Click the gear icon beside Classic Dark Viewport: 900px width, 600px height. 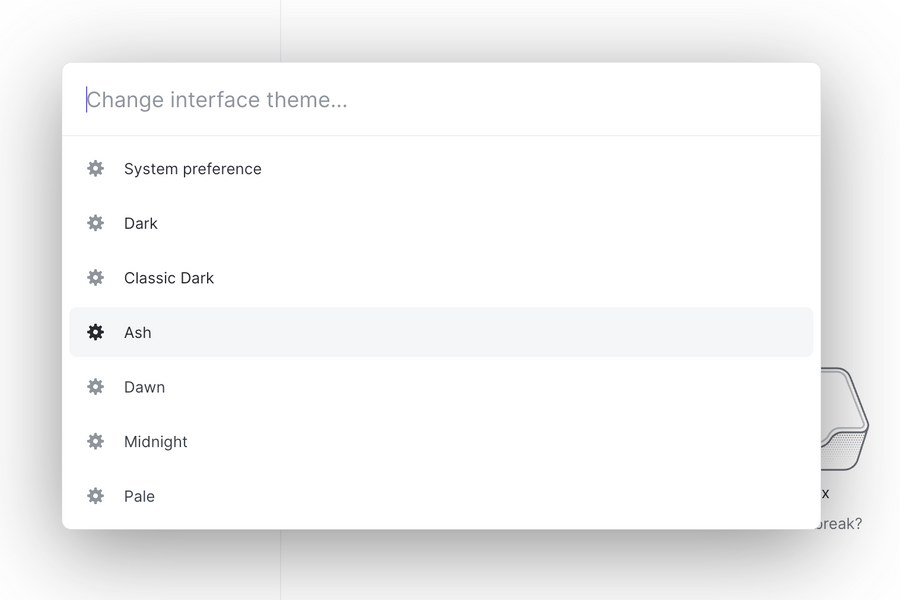95,277
